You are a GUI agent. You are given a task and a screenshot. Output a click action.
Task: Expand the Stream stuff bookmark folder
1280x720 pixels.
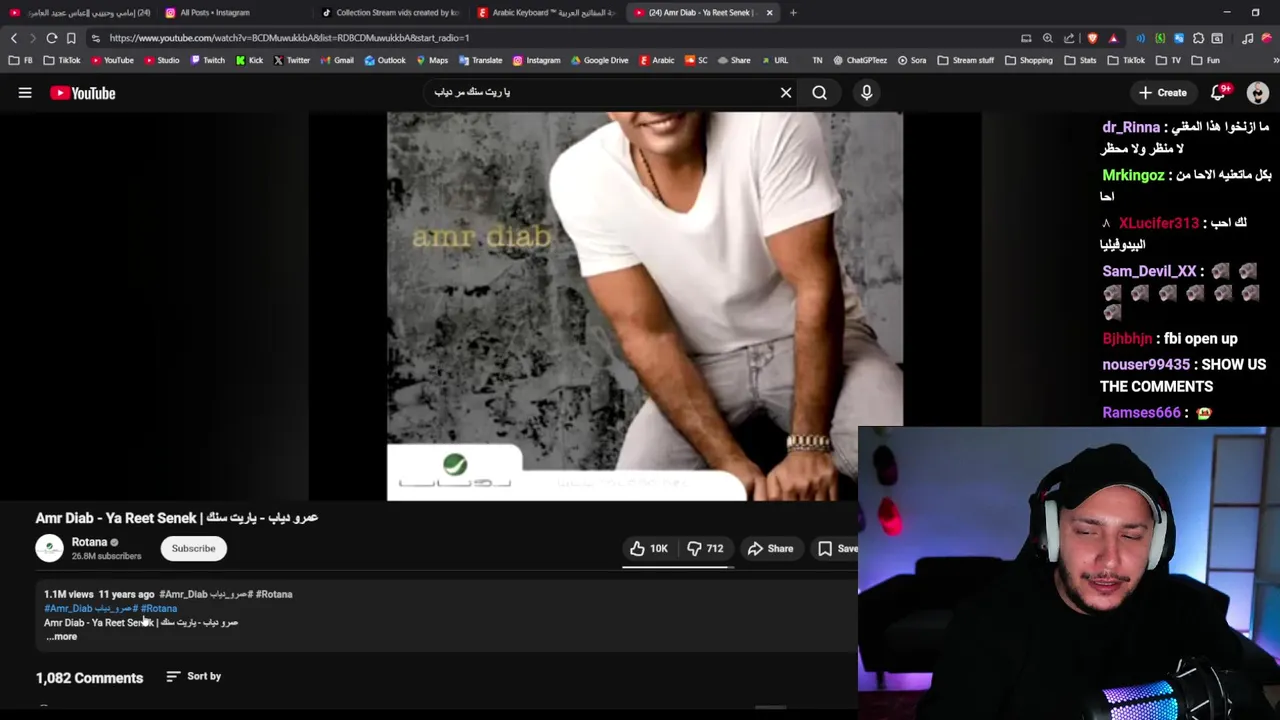[965, 60]
